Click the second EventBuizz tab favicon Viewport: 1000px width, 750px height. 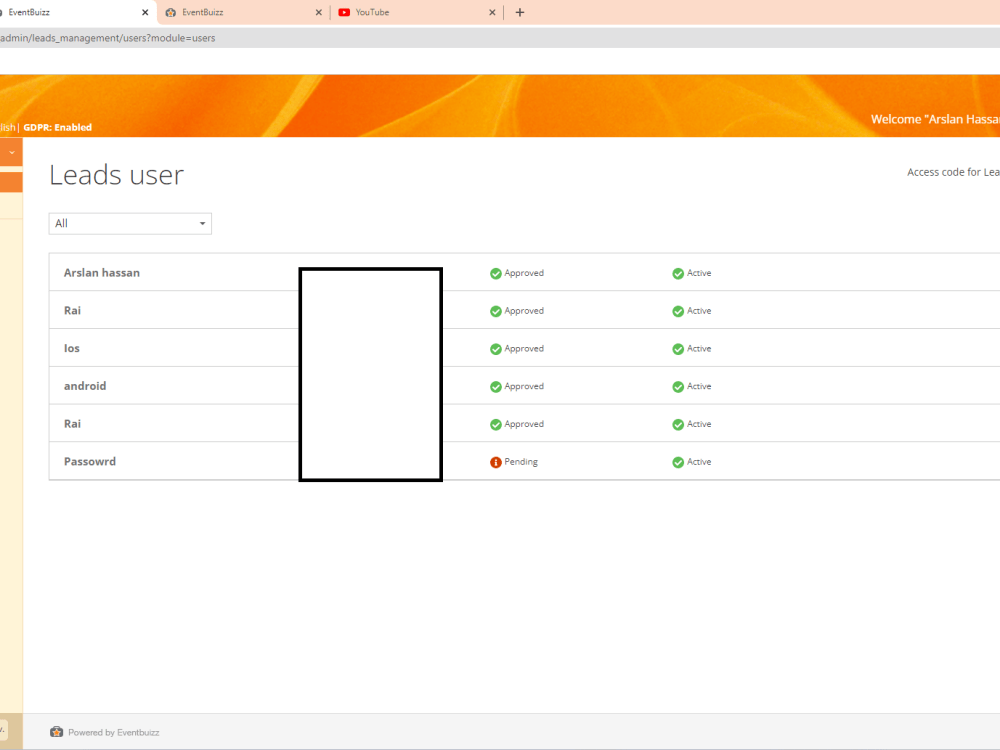[x=171, y=12]
